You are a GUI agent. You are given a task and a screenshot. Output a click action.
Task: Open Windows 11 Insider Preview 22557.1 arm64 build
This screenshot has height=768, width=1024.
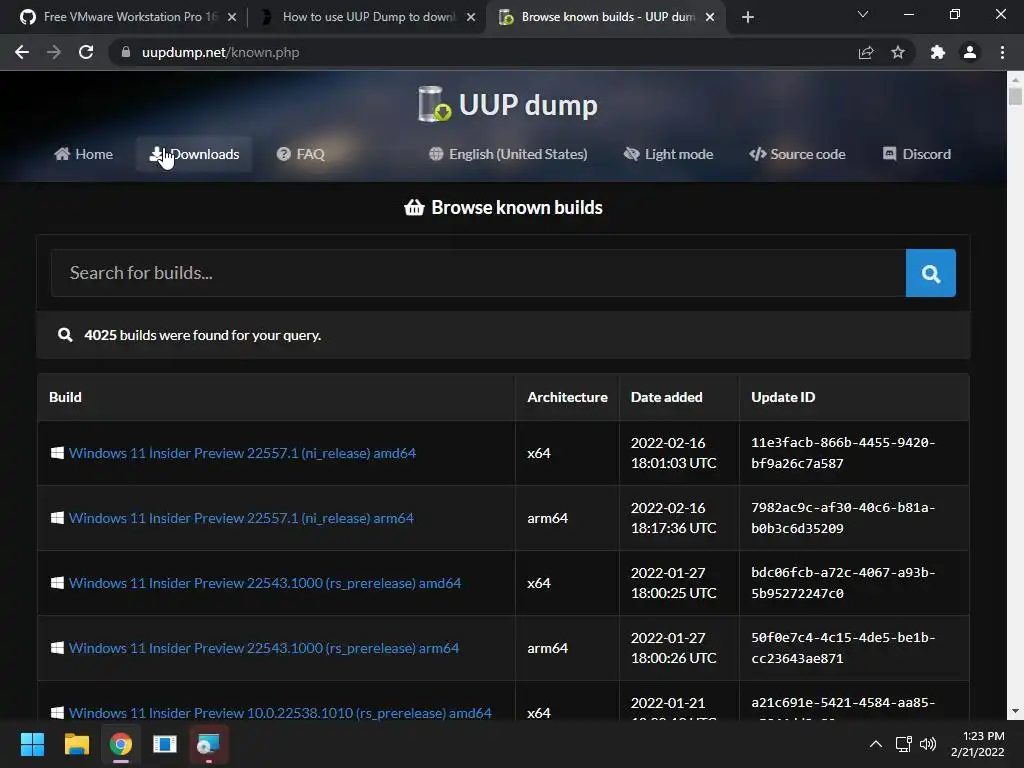pos(241,518)
